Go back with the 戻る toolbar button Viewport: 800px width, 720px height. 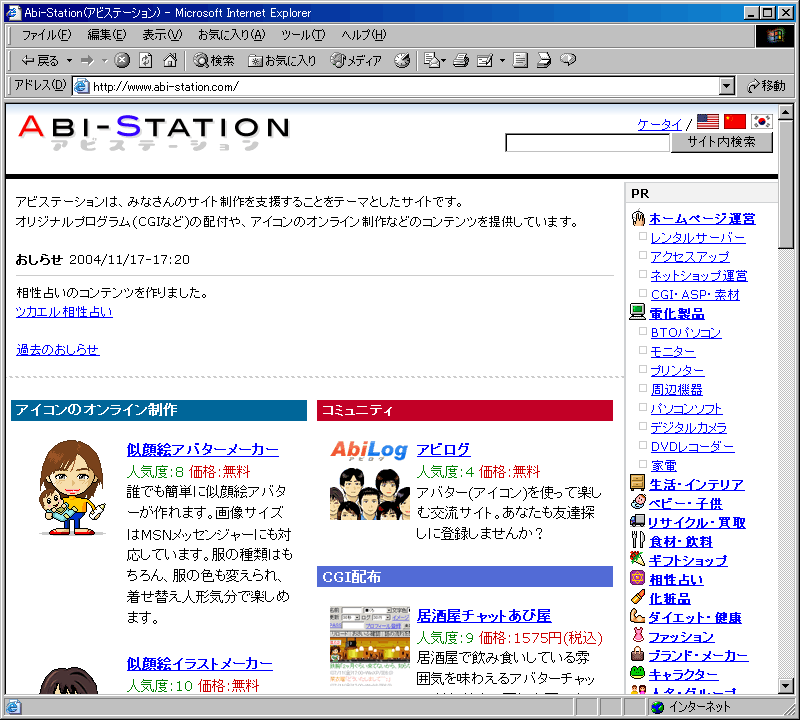pyautogui.click(x=40, y=61)
